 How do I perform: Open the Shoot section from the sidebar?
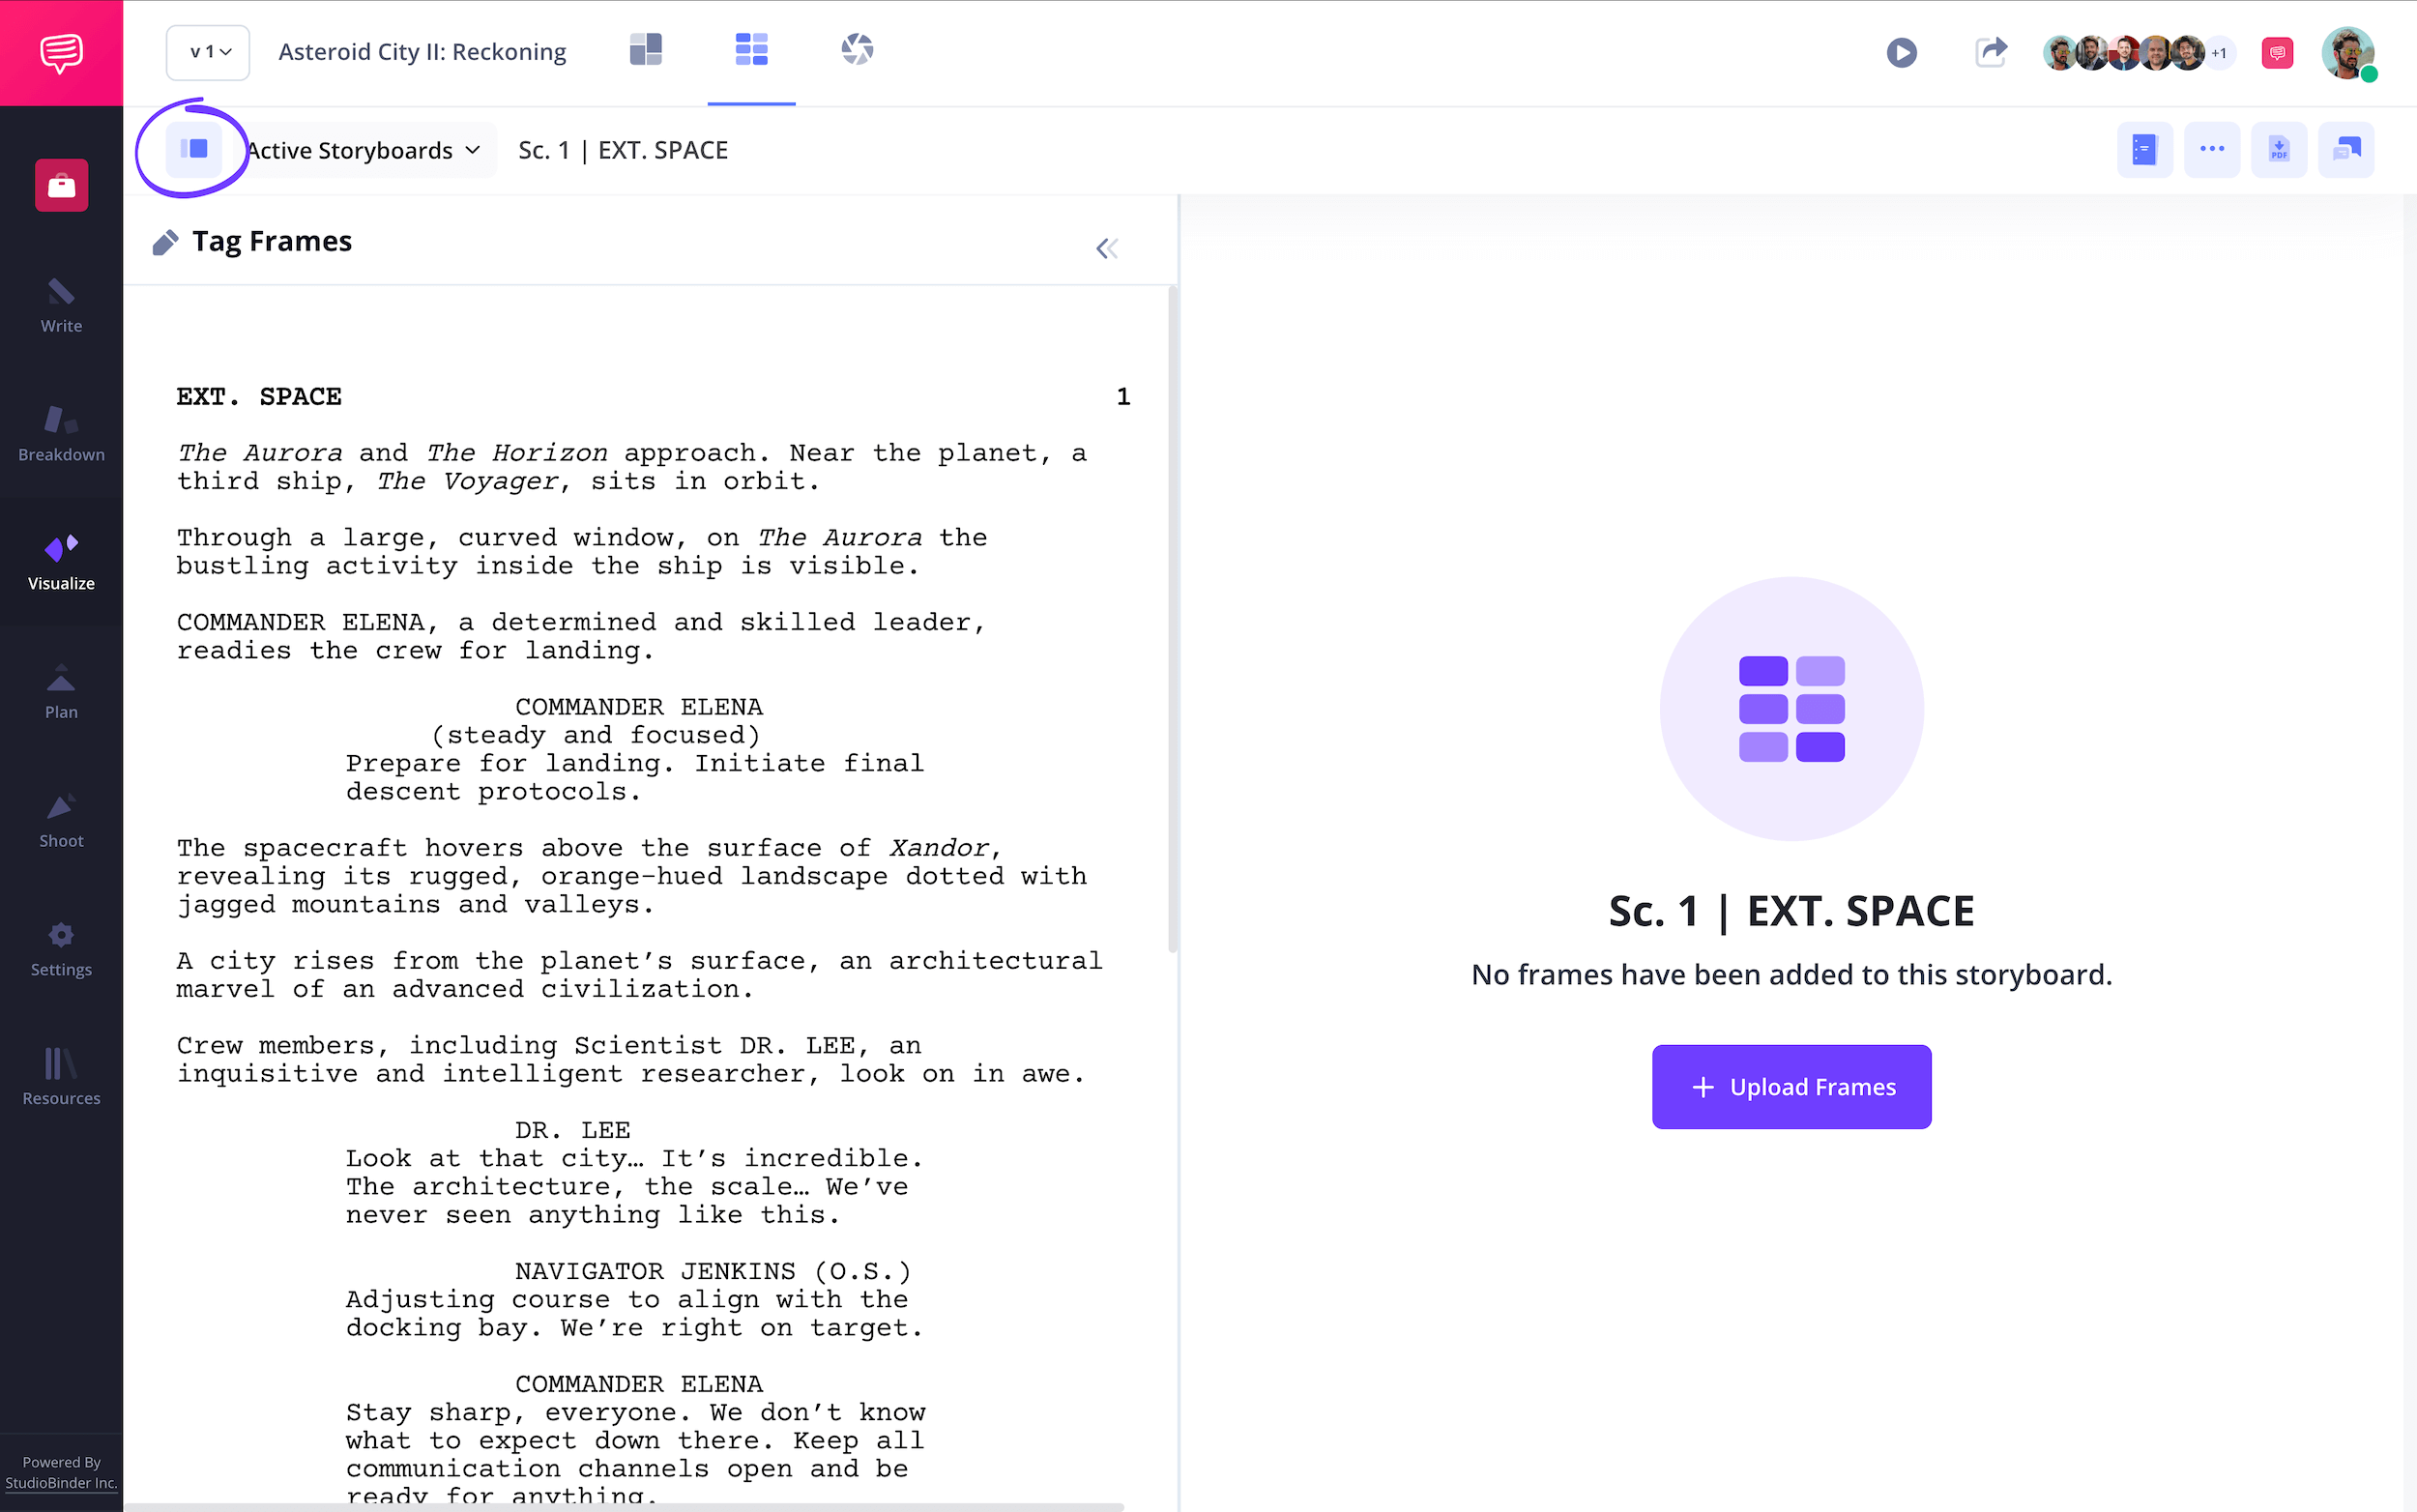[x=61, y=818]
